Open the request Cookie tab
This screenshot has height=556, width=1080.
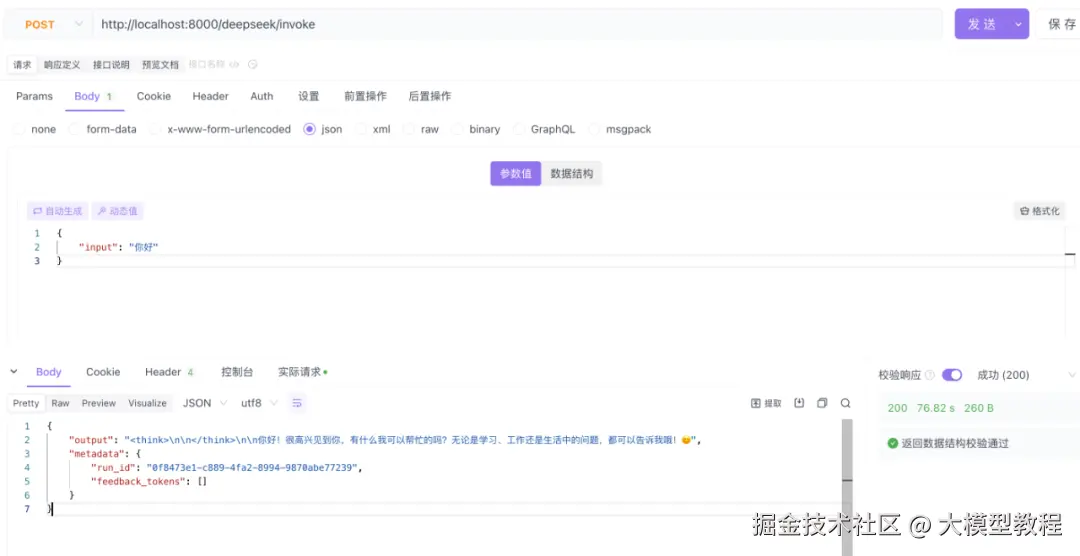click(x=154, y=96)
